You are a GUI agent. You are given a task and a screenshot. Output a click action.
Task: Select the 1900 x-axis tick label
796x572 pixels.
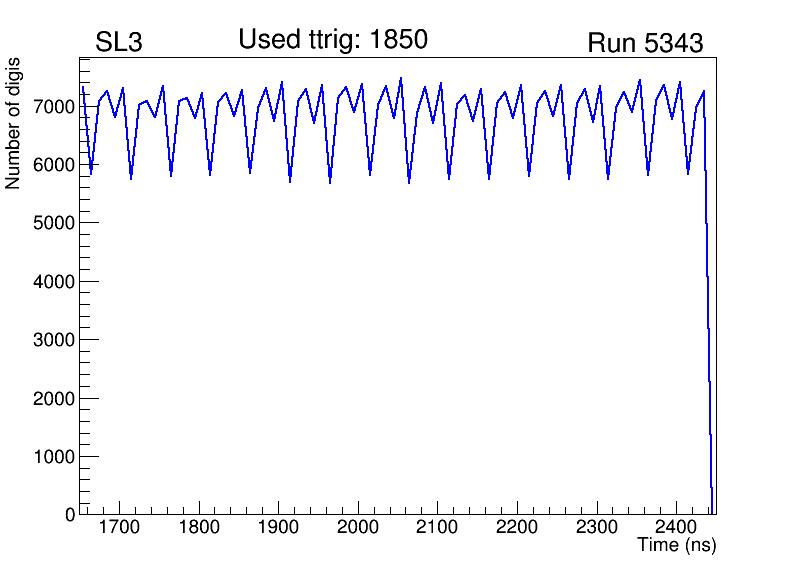point(278,527)
